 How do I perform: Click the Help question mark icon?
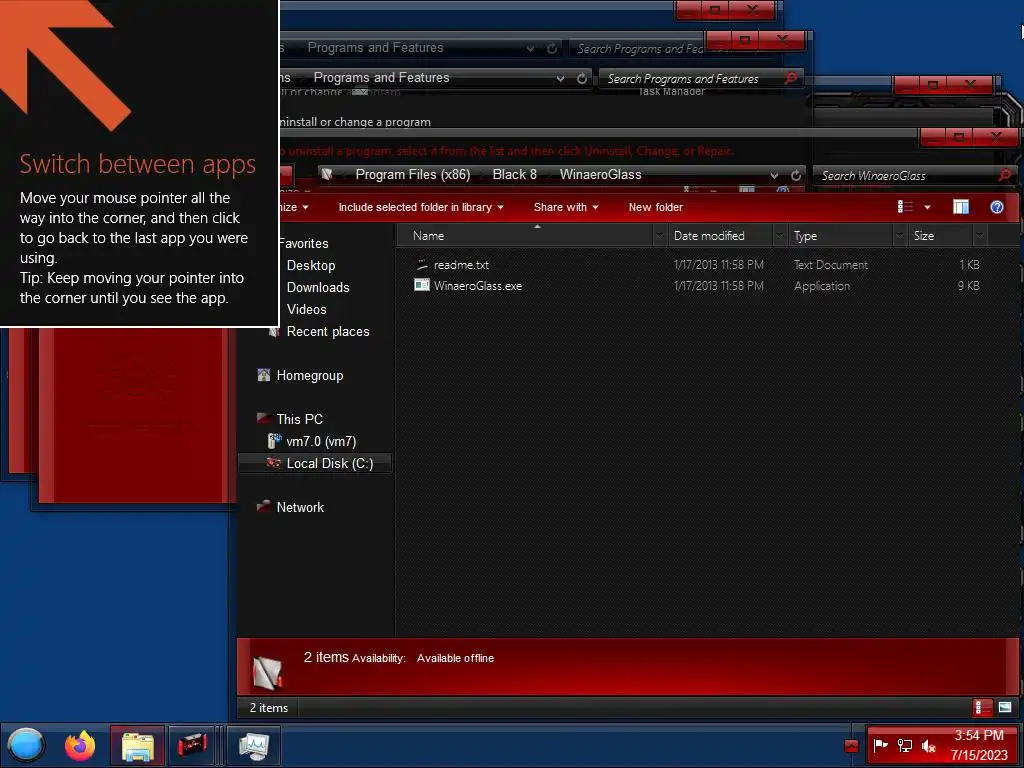coord(997,207)
